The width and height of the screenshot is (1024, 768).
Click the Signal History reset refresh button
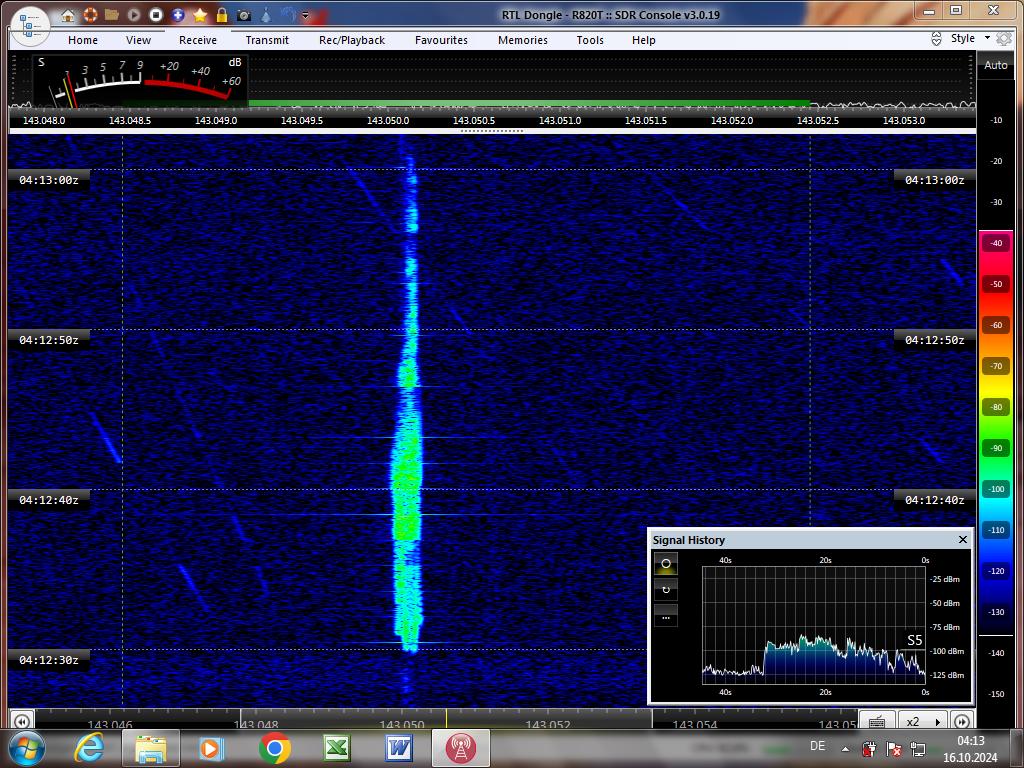tap(665, 590)
